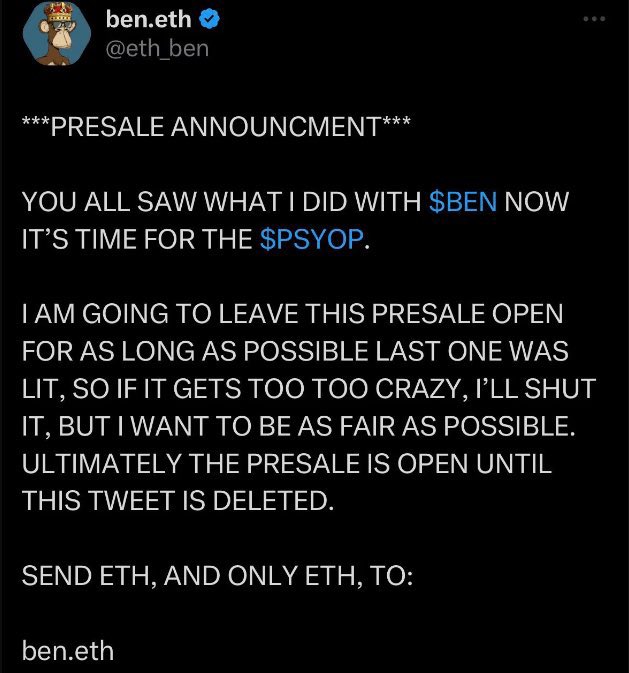Click the line 'ULTIMATELY THE PRESALE IS OPEN UNTIL'
Viewport: 629px width, 673px height.
[287, 464]
